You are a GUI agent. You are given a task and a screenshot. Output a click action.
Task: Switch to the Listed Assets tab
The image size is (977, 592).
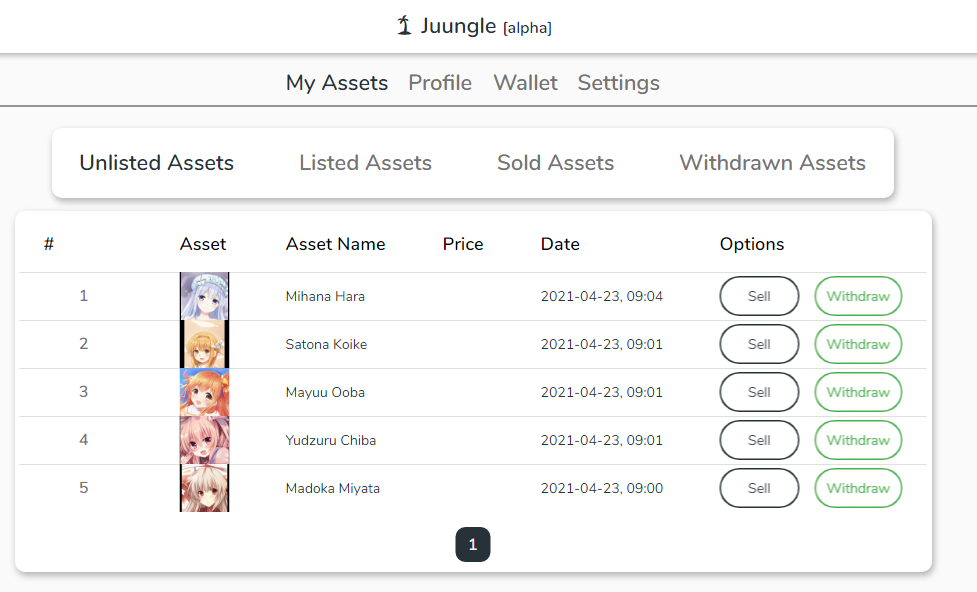pos(365,163)
